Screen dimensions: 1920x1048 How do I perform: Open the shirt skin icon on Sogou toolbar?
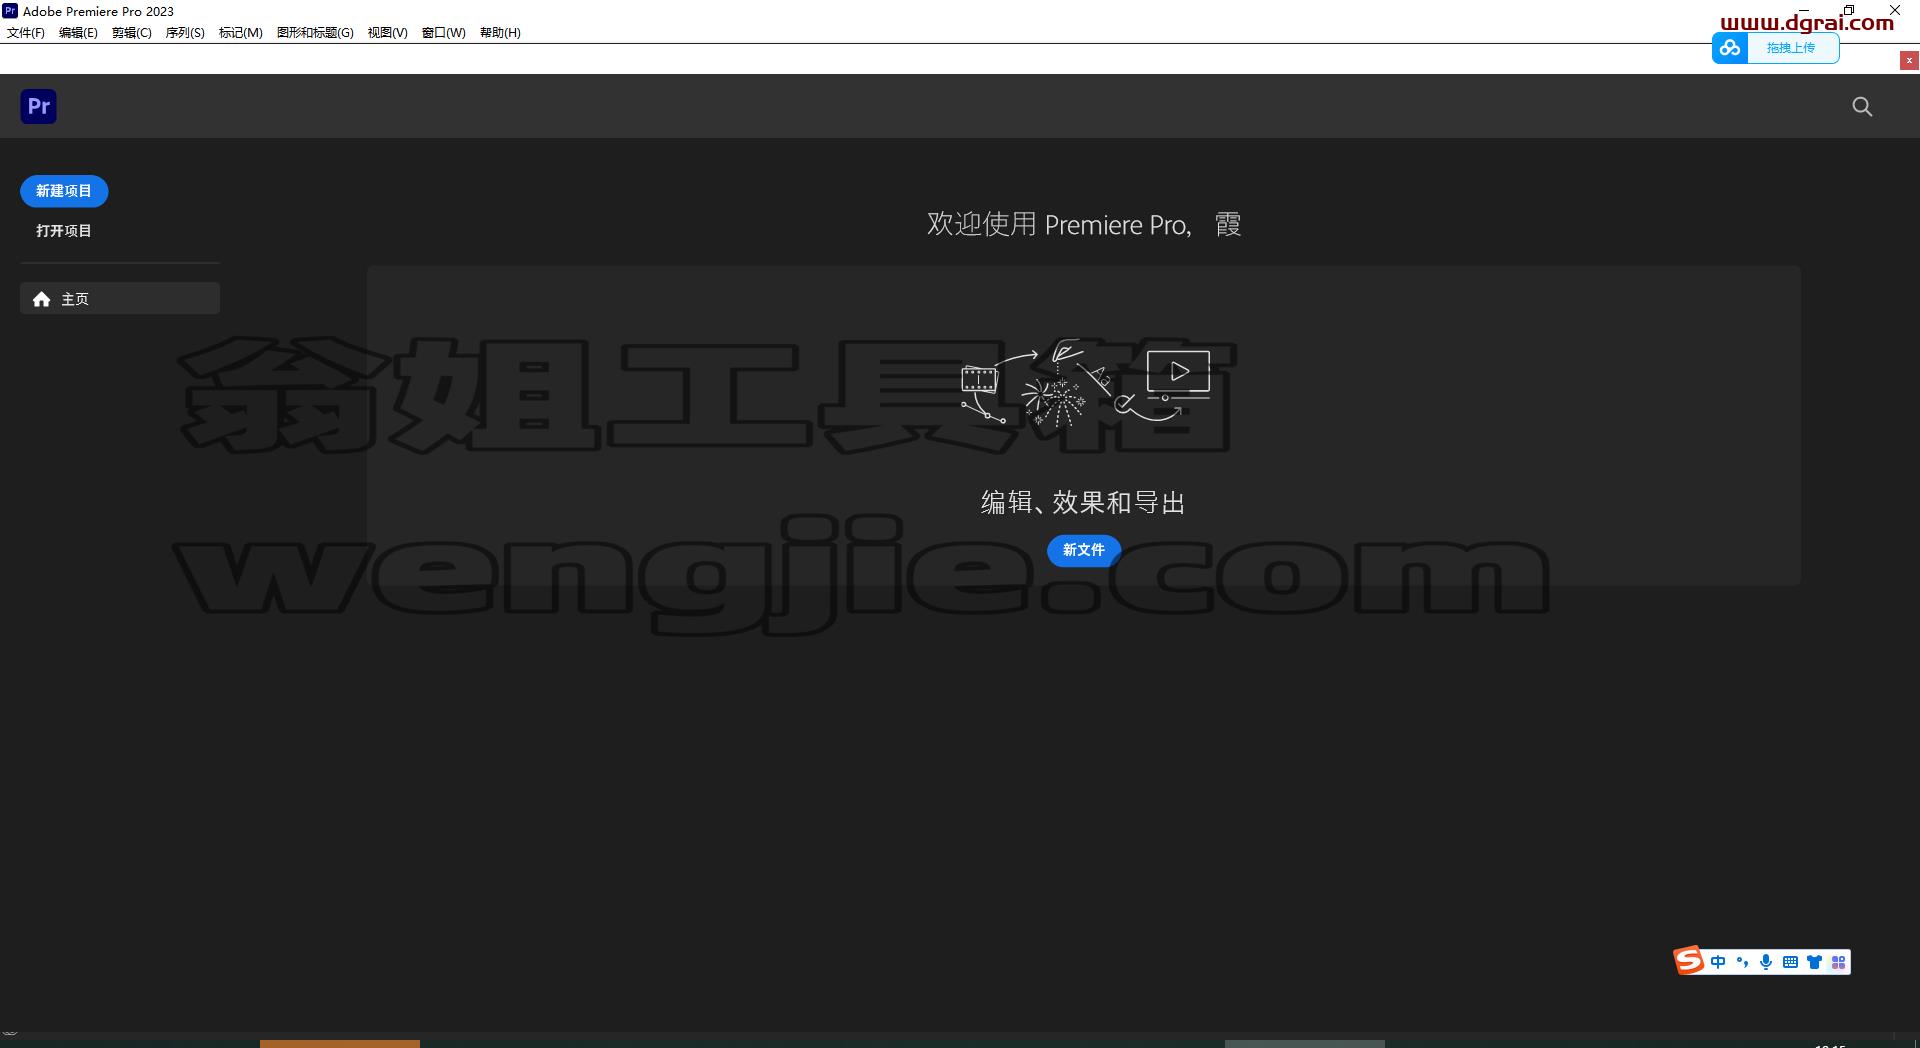(1814, 962)
